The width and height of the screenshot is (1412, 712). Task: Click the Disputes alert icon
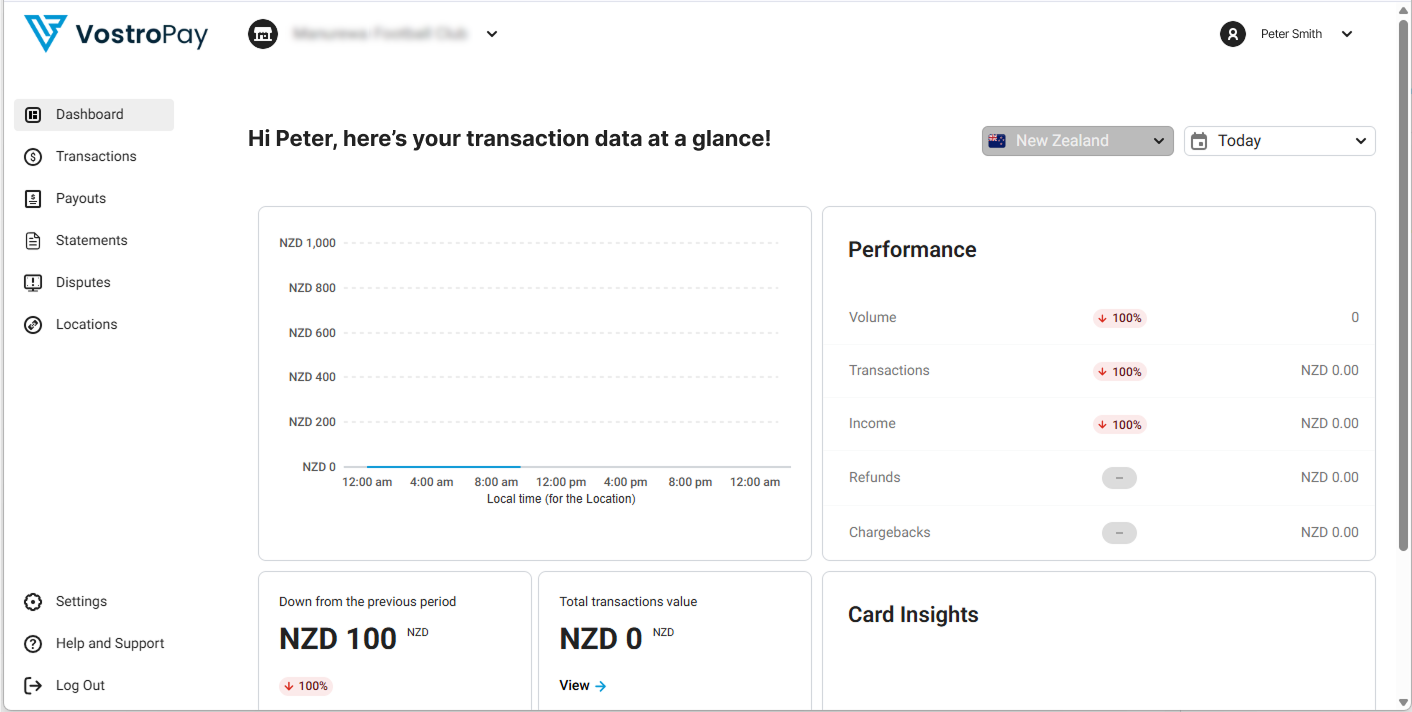(x=33, y=283)
